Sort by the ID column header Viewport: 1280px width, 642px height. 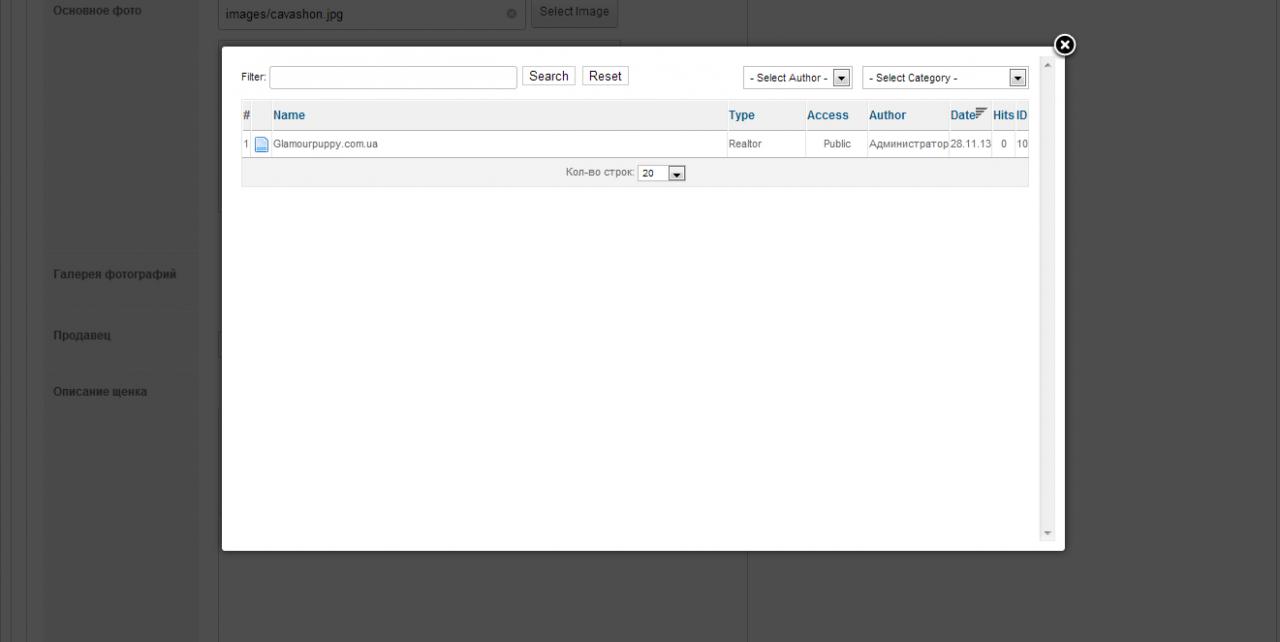pyautogui.click(x=1022, y=115)
